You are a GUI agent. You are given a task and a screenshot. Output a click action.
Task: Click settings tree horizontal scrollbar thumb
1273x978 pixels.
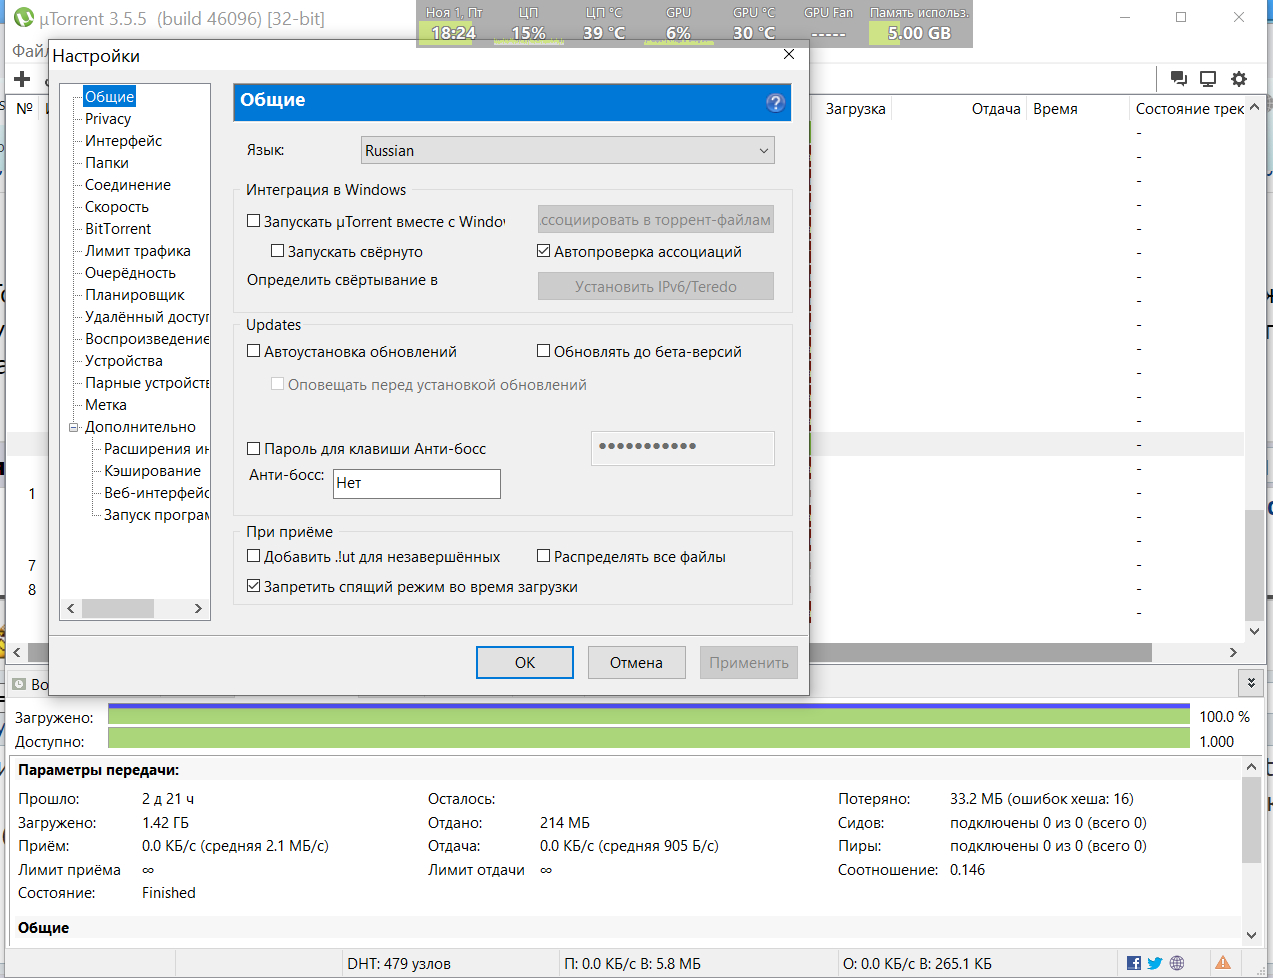(118, 608)
